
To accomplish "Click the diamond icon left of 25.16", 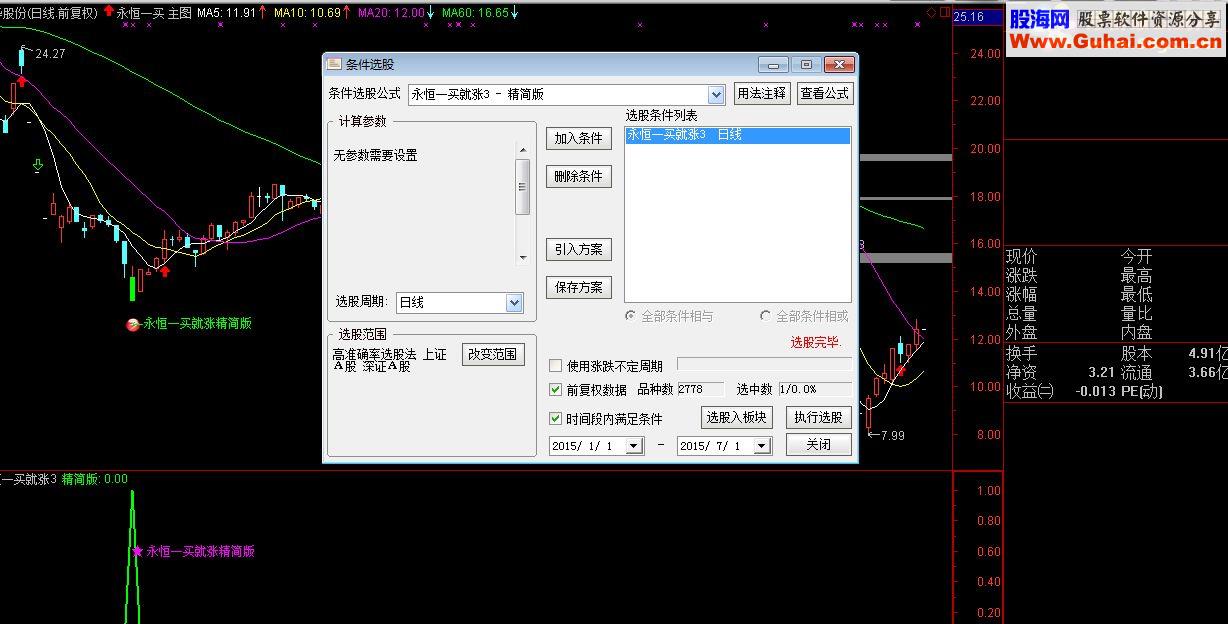I will click(x=930, y=12).
